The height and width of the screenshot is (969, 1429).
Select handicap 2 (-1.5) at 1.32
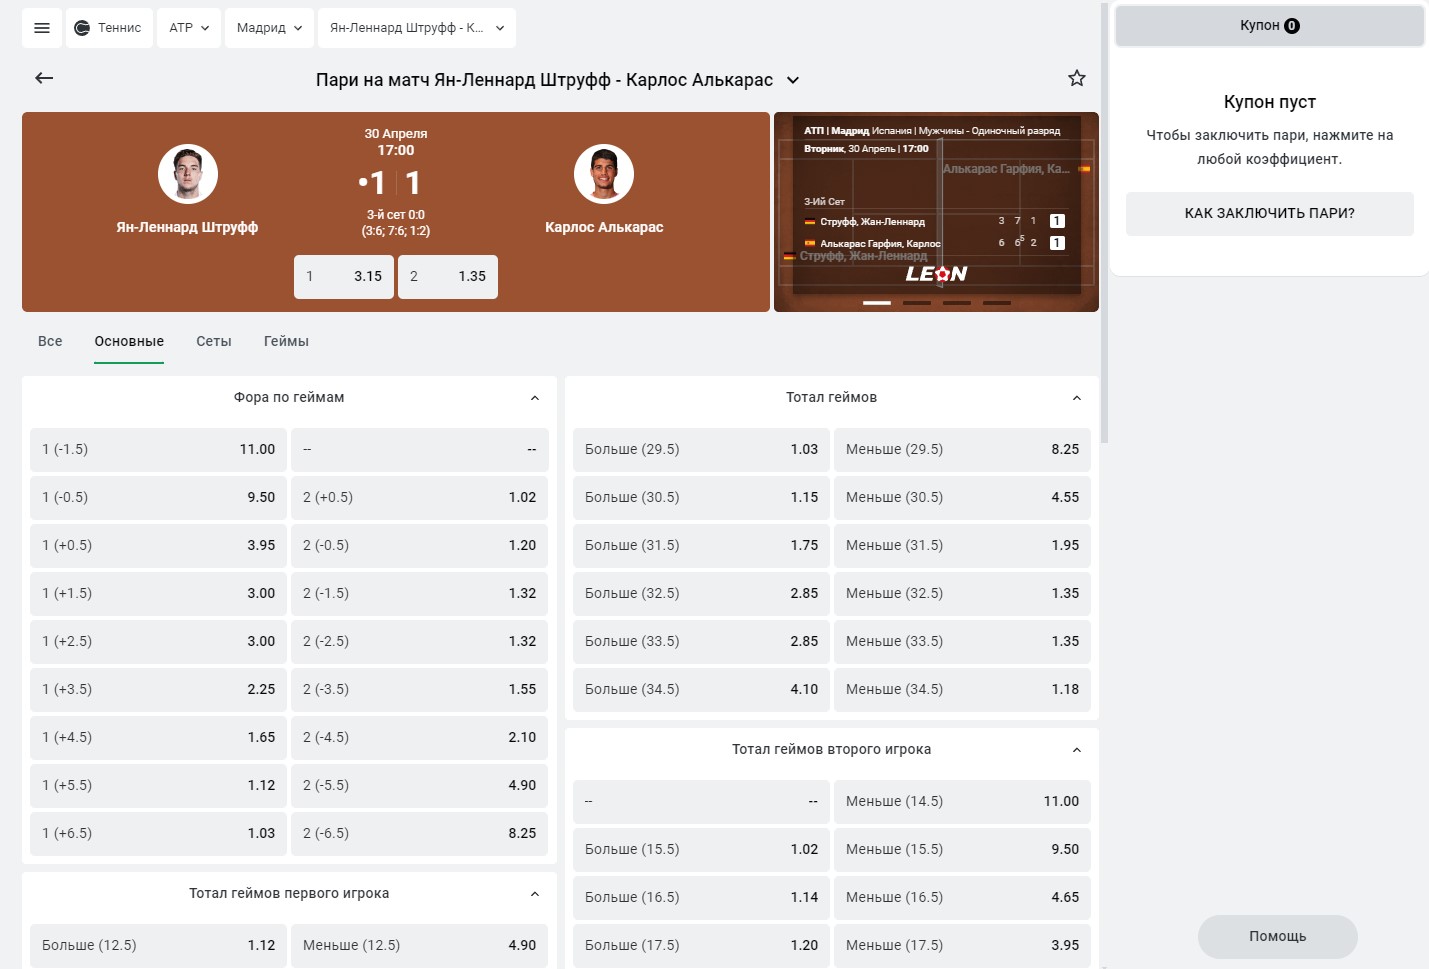tap(419, 594)
